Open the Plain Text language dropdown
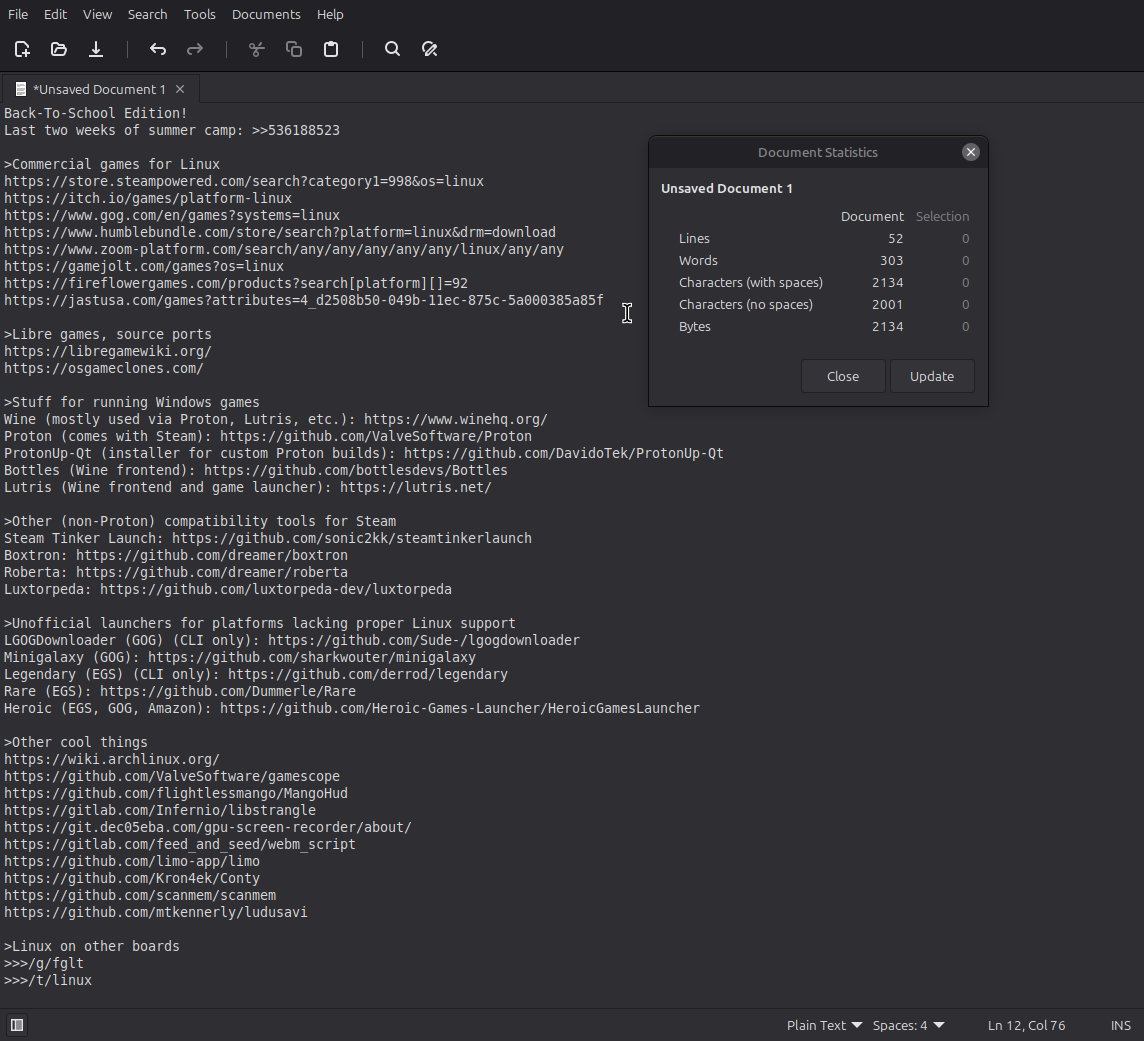 824,1025
